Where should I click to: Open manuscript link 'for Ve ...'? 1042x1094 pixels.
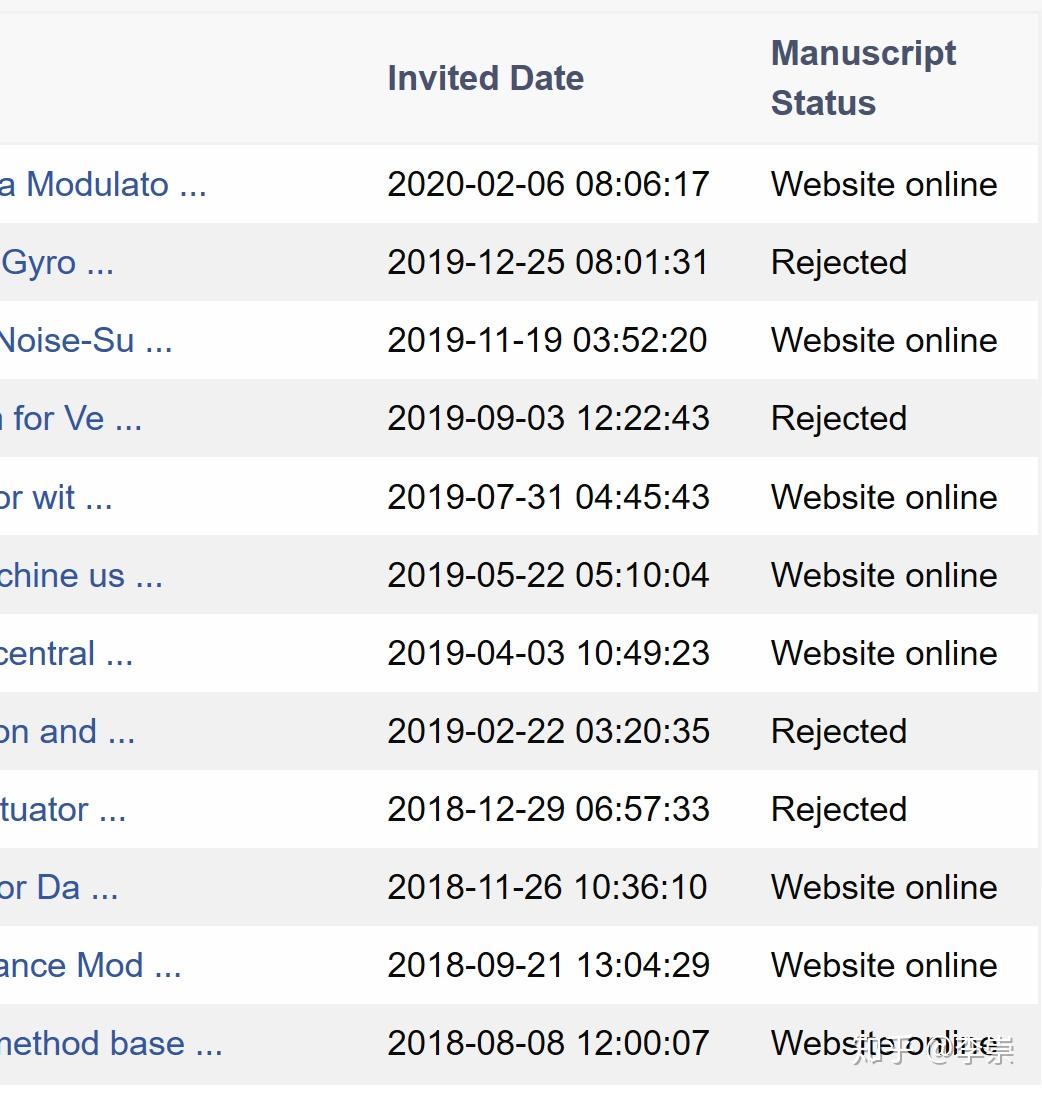point(70,419)
